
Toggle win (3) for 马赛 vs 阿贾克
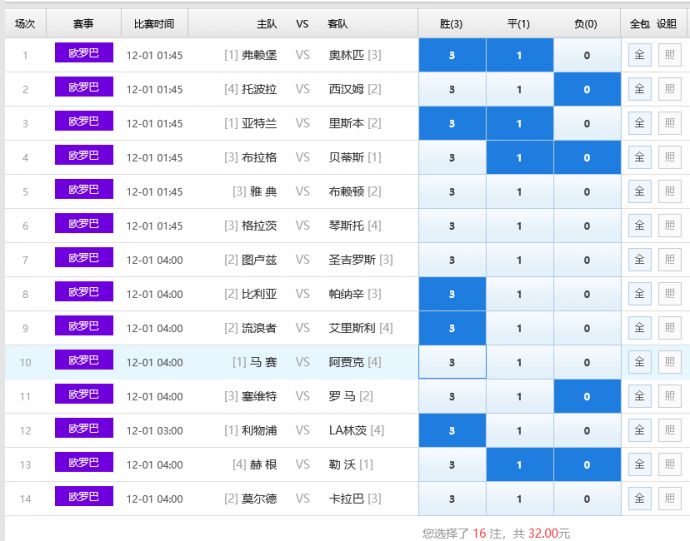pos(452,362)
